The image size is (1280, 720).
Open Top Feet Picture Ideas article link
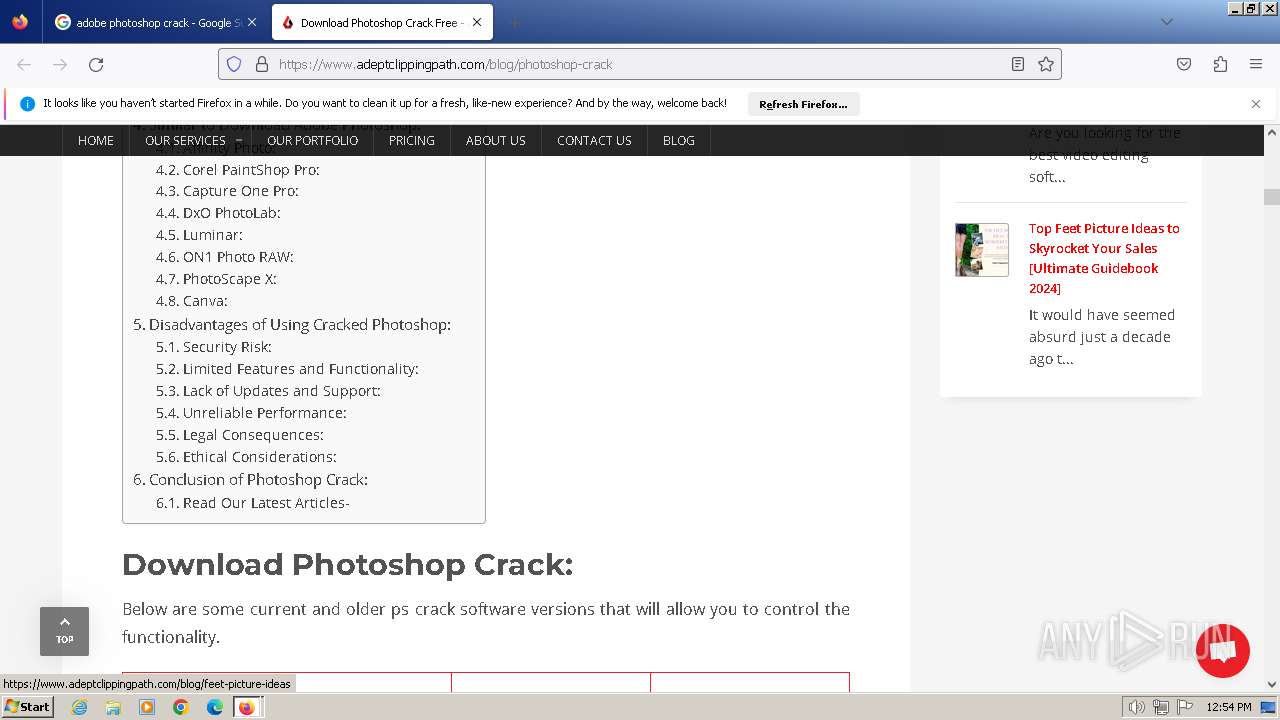[1105, 258]
